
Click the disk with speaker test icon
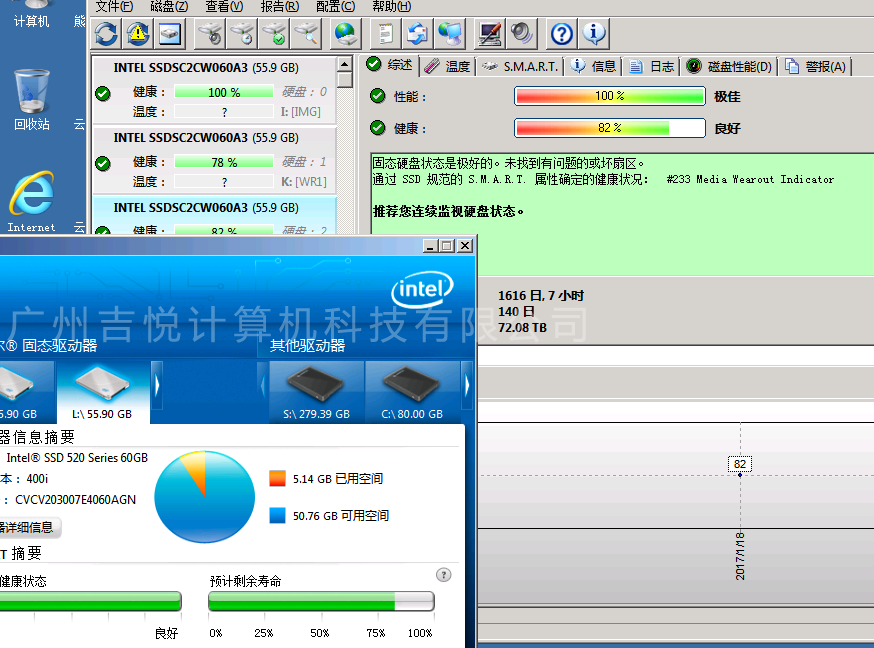click(210, 33)
